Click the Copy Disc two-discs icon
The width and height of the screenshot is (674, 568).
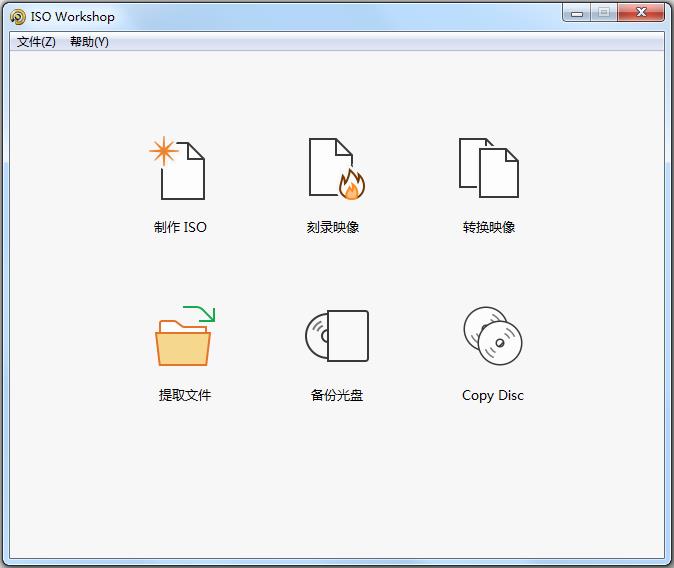pyautogui.click(x=493, y=336)
